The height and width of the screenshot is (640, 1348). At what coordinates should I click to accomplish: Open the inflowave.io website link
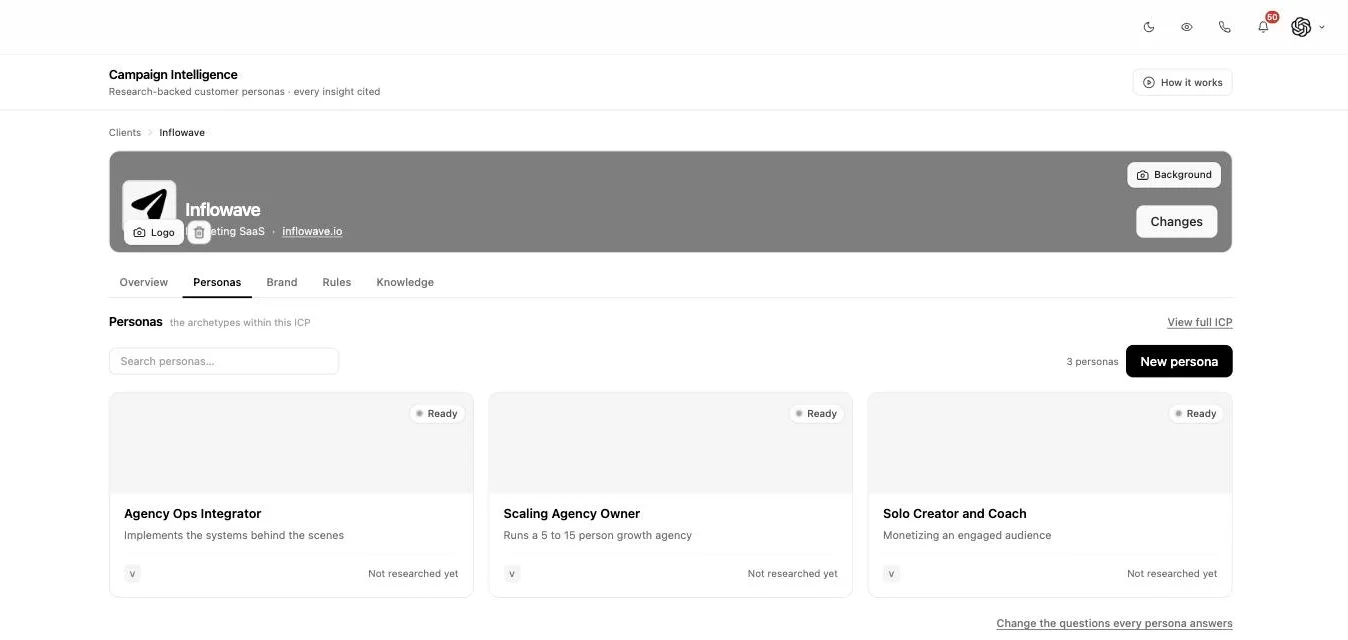pyautogui.click(x=312, y=231)
